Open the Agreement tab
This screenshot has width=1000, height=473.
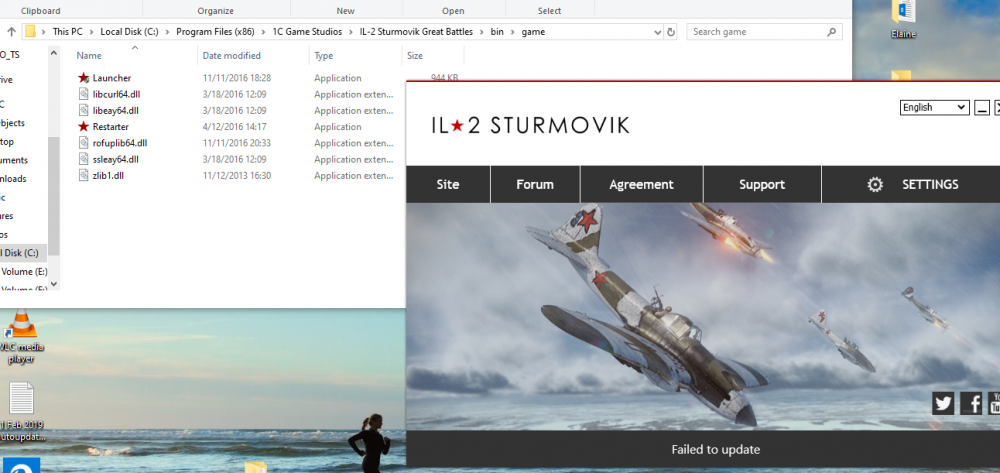coord(642,185)
